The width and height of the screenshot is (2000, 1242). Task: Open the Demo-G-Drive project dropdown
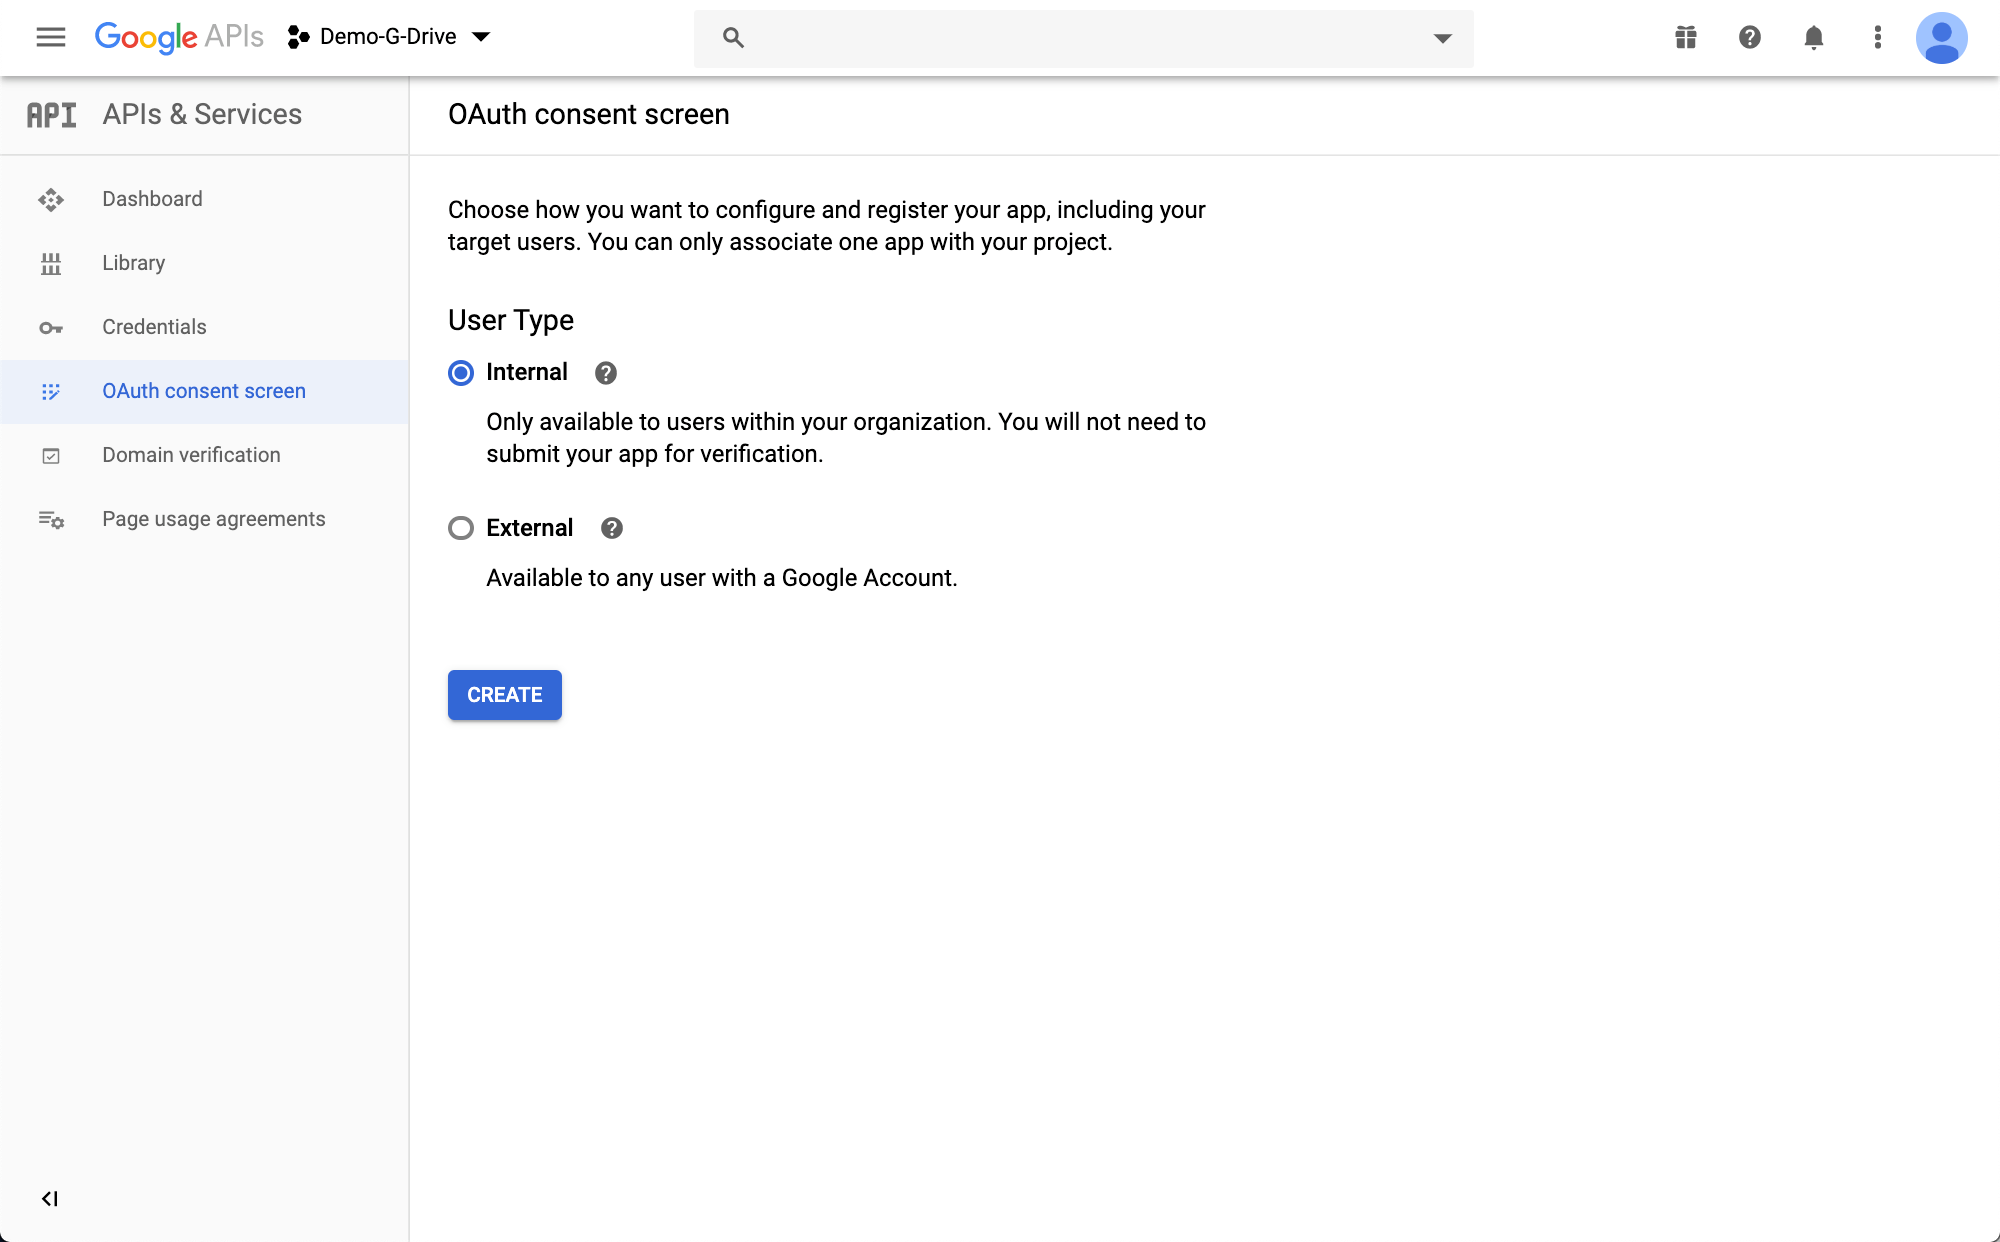pyautogui.click(x=390, y=37)
